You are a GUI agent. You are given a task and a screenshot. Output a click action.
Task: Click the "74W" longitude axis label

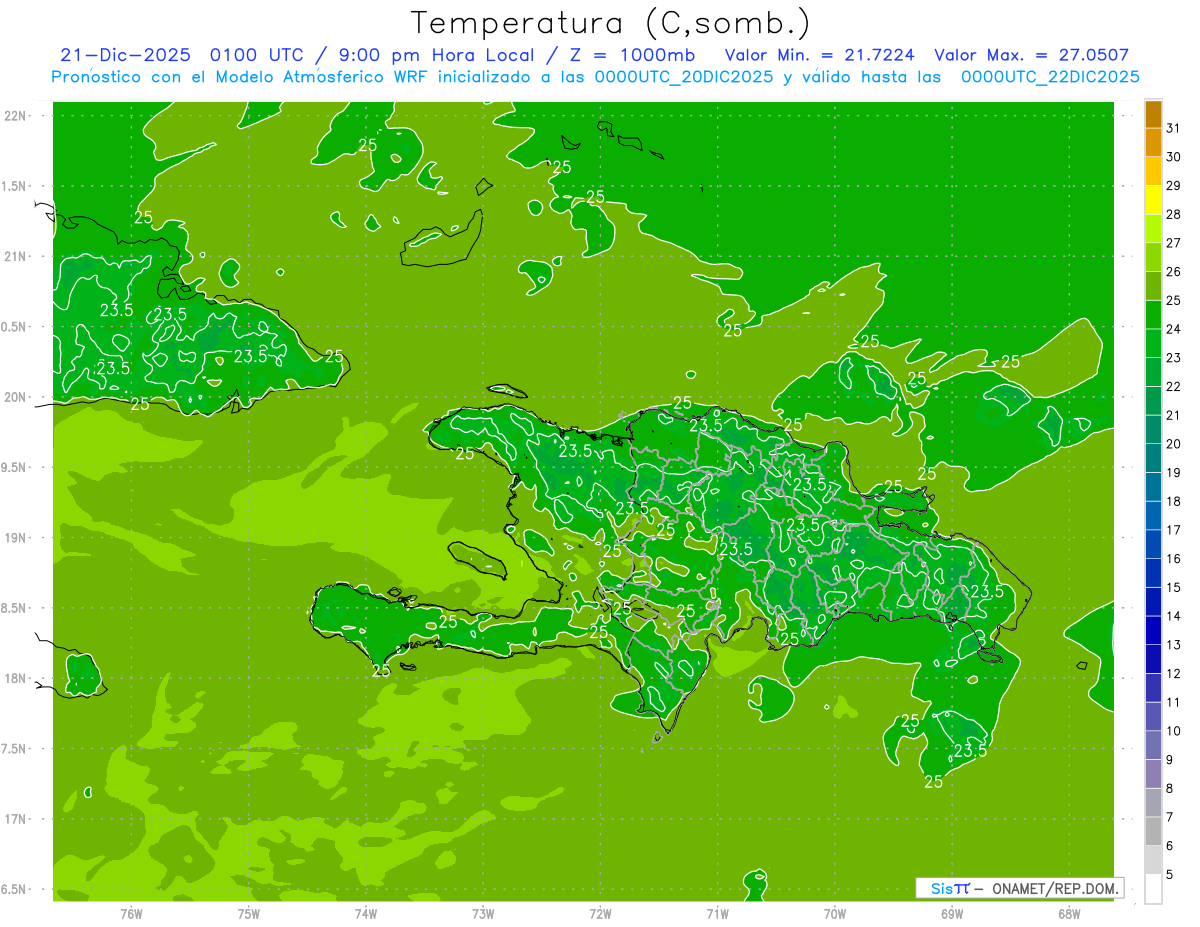(366, 913)
